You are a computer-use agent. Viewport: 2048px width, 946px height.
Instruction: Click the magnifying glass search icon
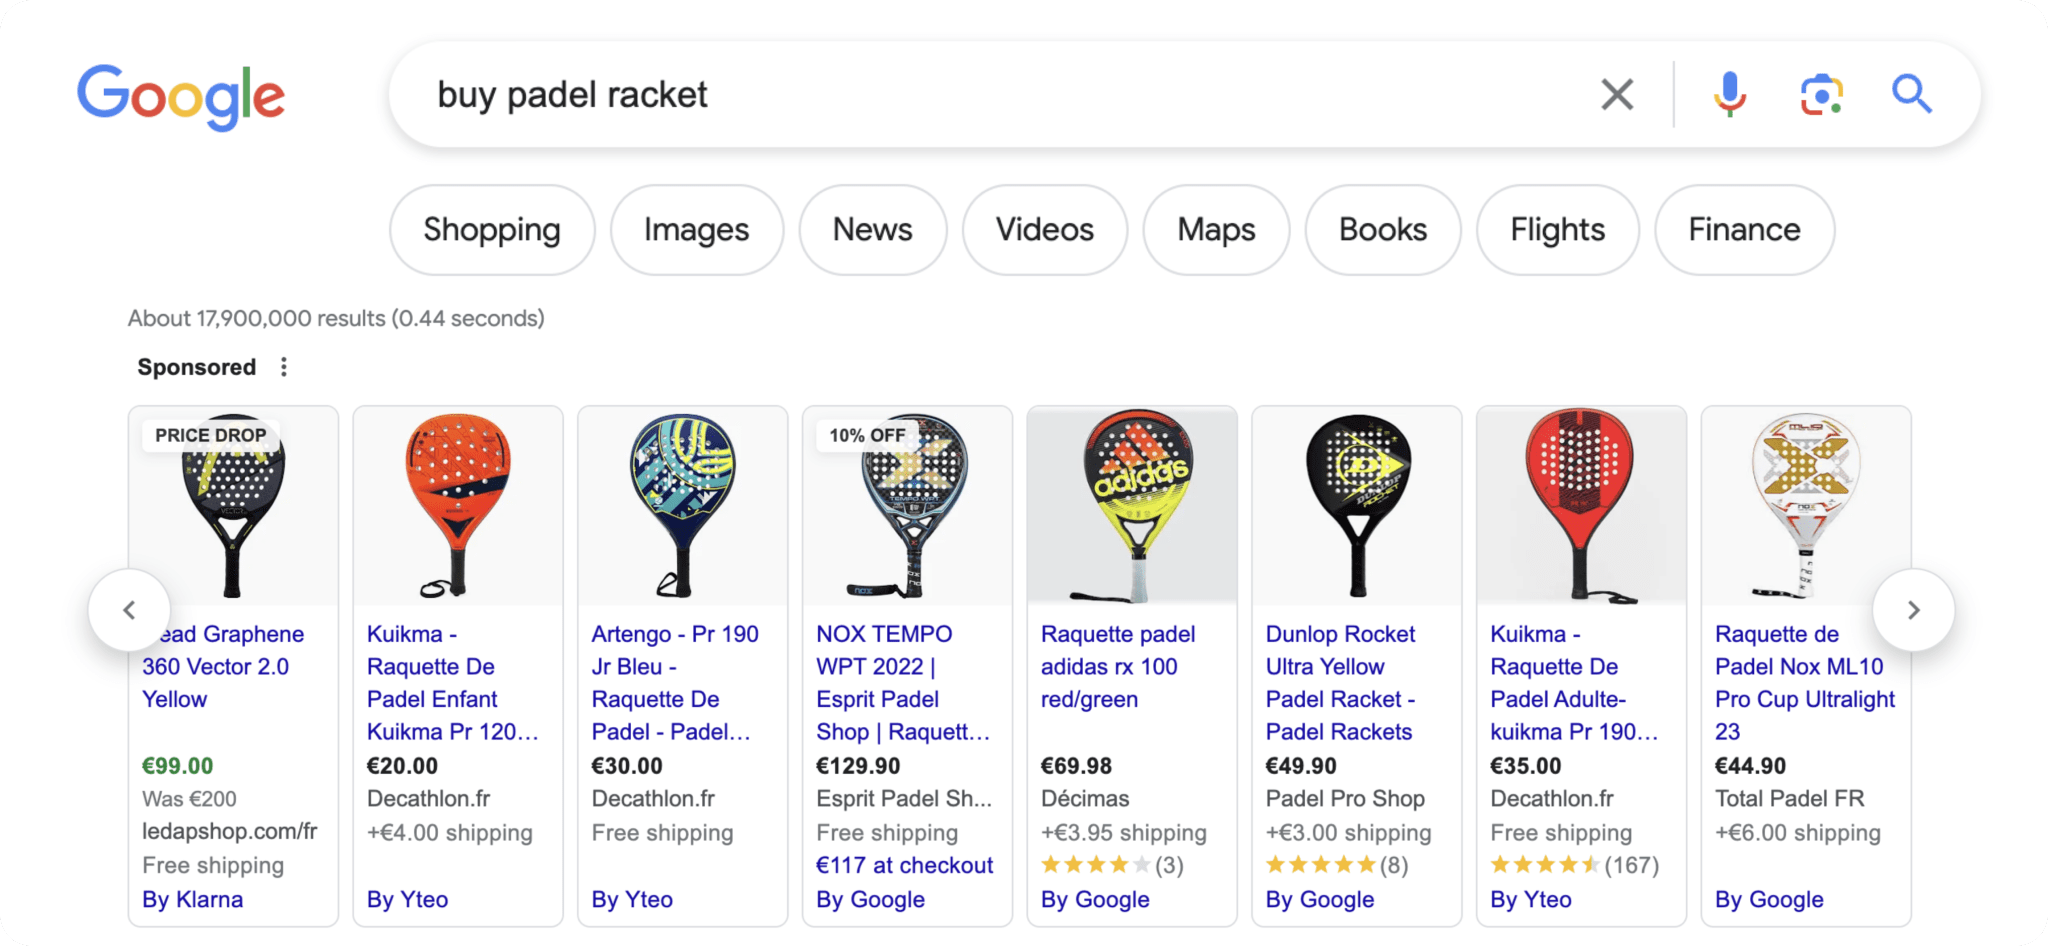point(1912,95)
